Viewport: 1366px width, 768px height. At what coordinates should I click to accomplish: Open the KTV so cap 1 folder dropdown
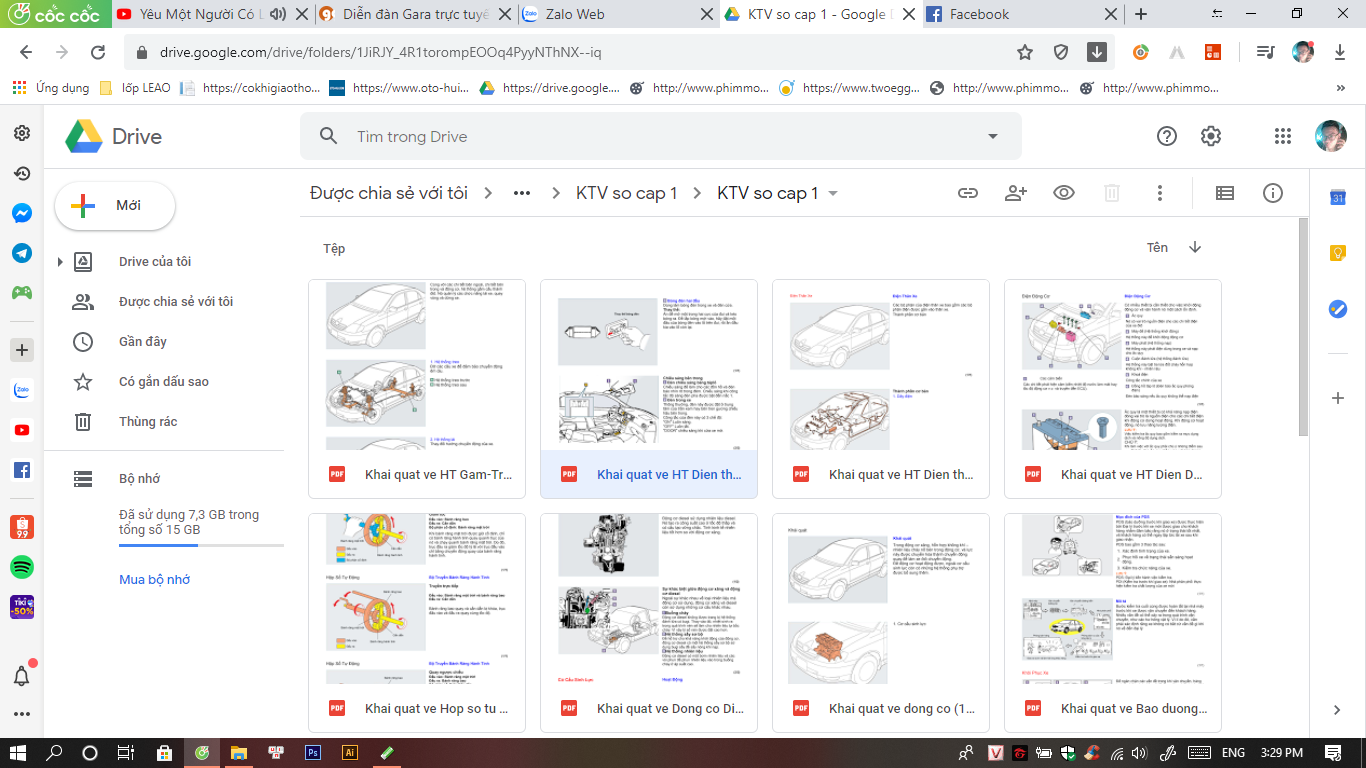(833, 194)
